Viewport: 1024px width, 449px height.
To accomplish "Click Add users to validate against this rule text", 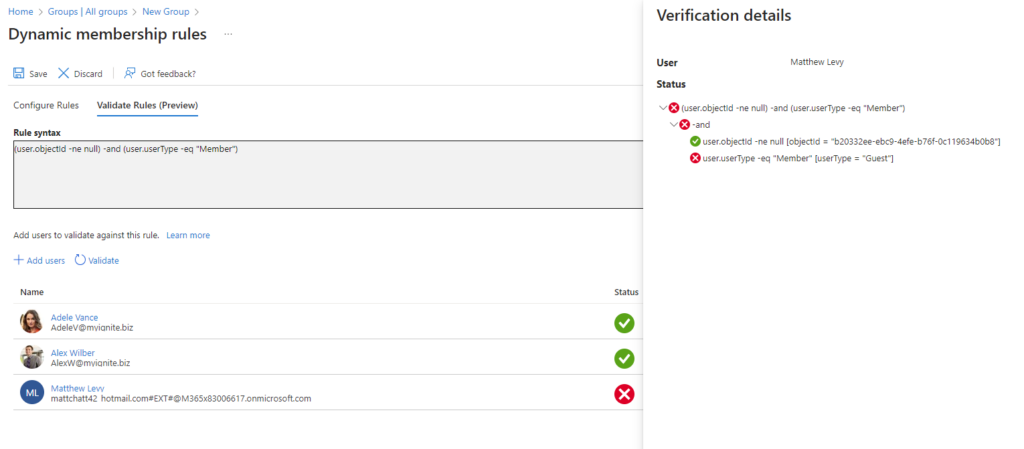I will 86,235.
